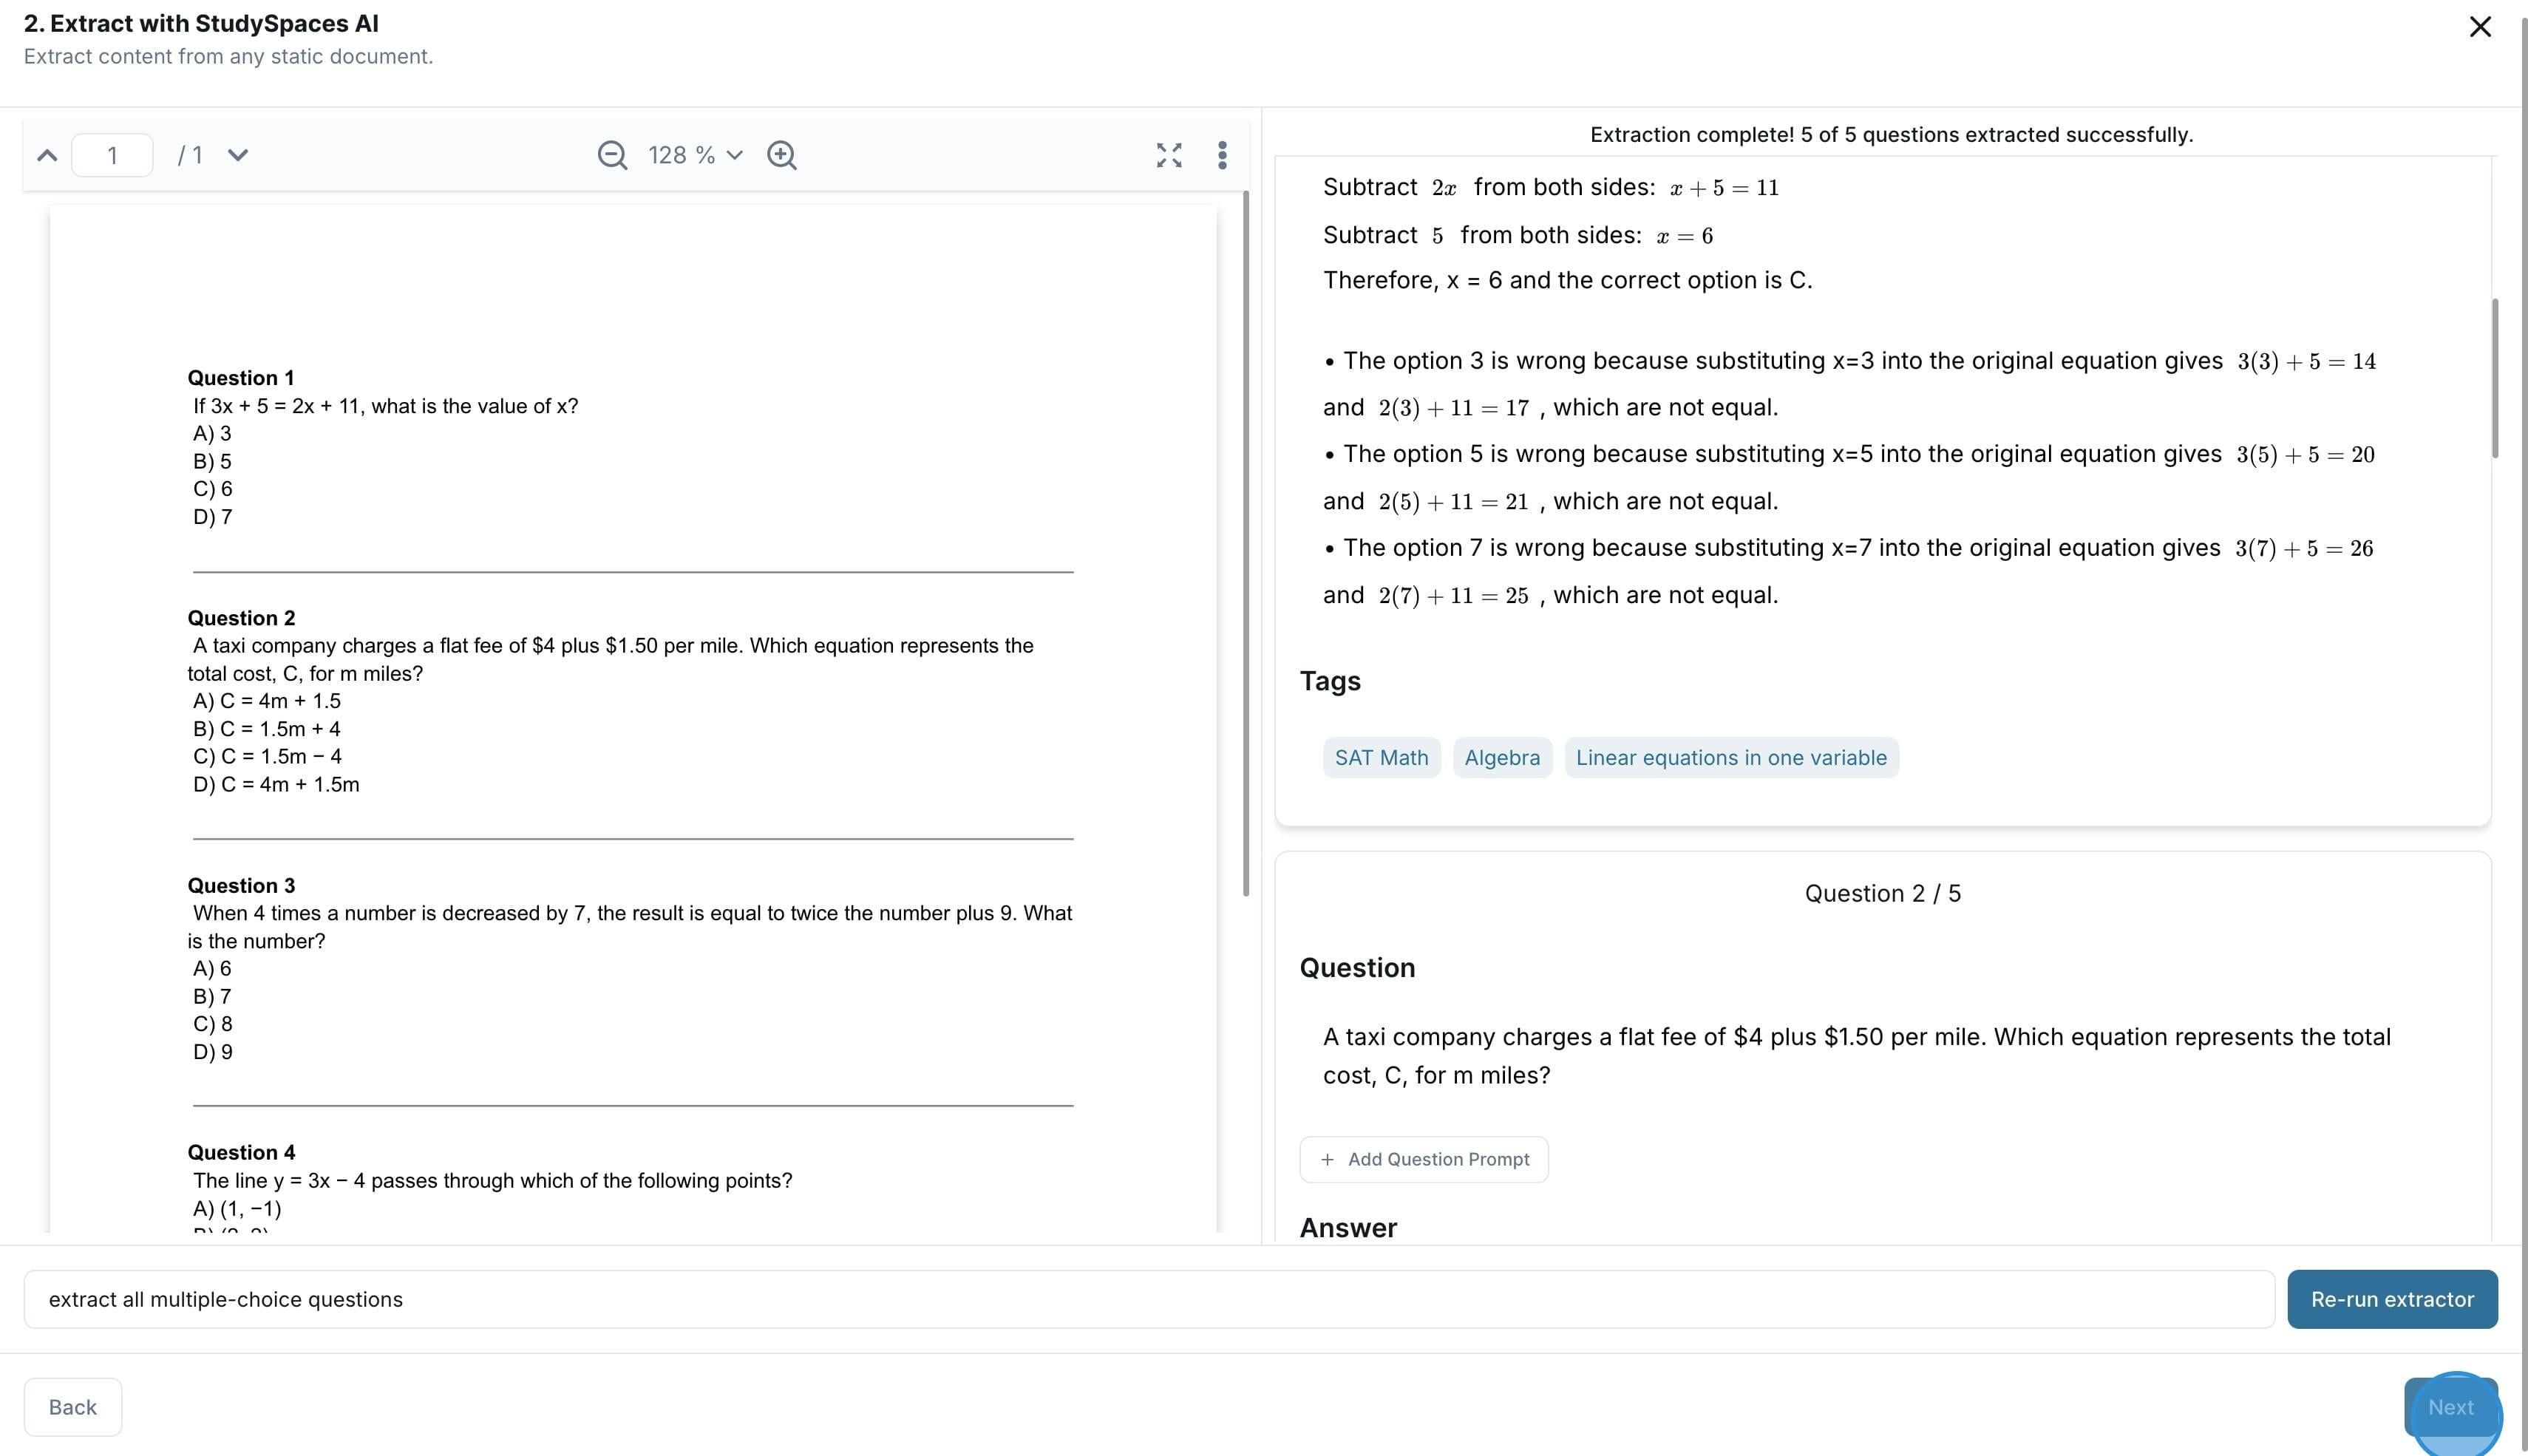
Task: Click the extraction results panel scrollbar
Action: click(2495, 378)
